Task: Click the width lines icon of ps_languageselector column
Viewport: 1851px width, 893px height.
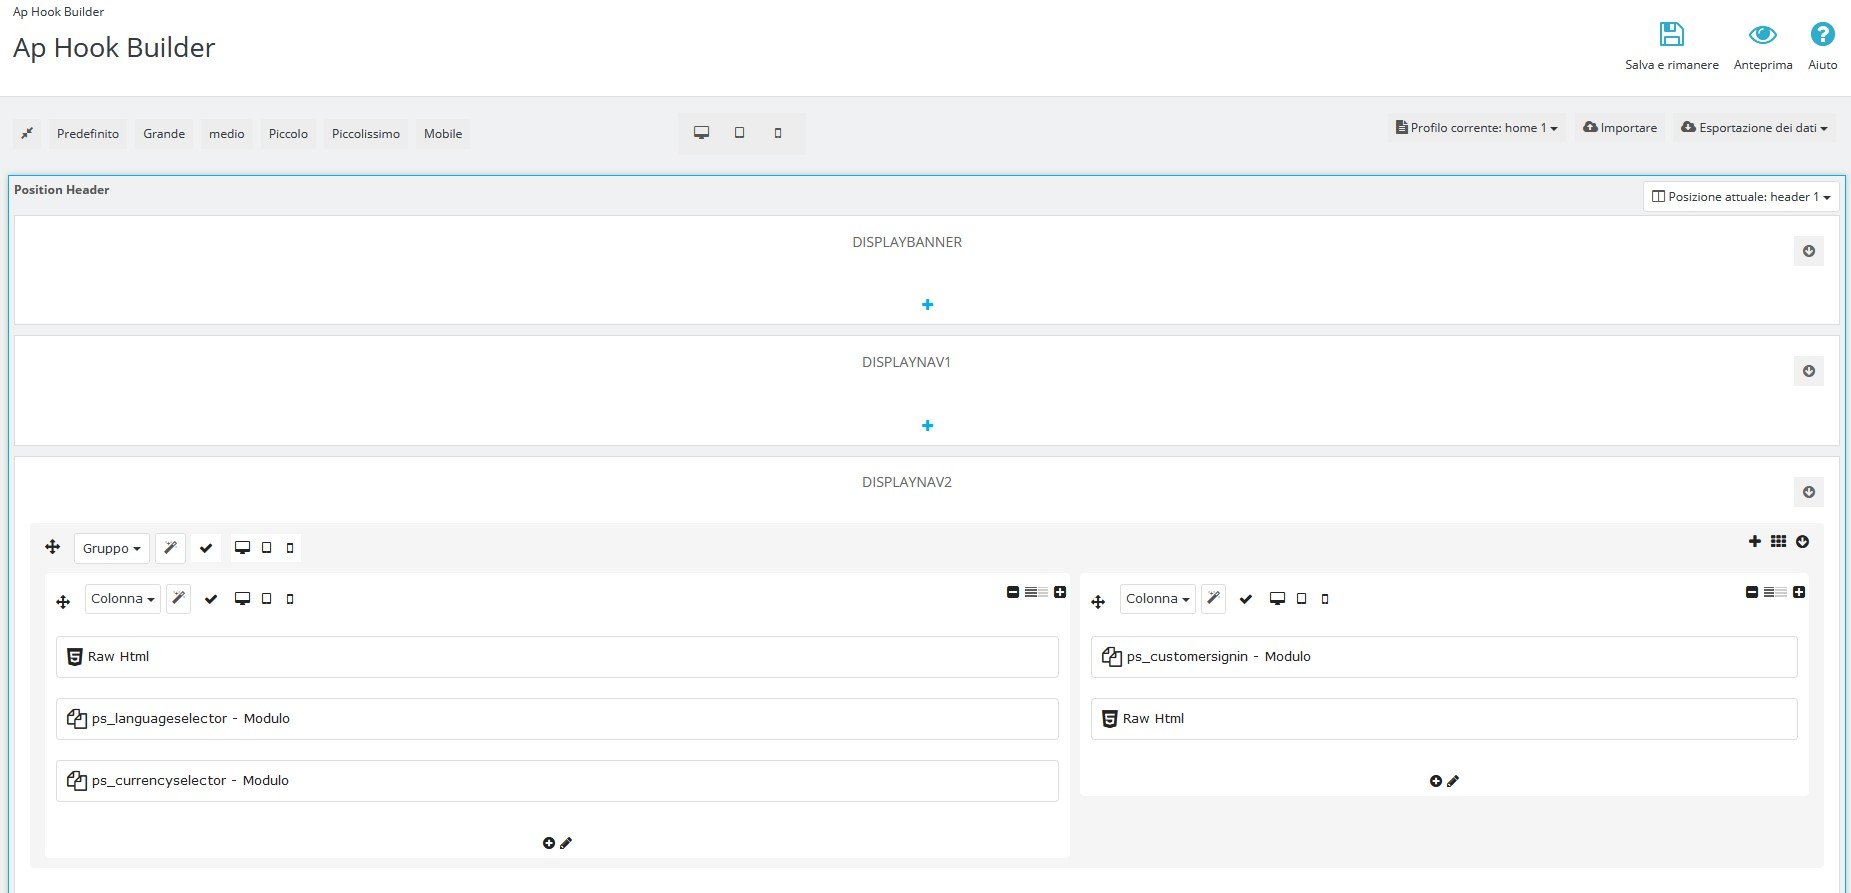Action: point(1036,592)
